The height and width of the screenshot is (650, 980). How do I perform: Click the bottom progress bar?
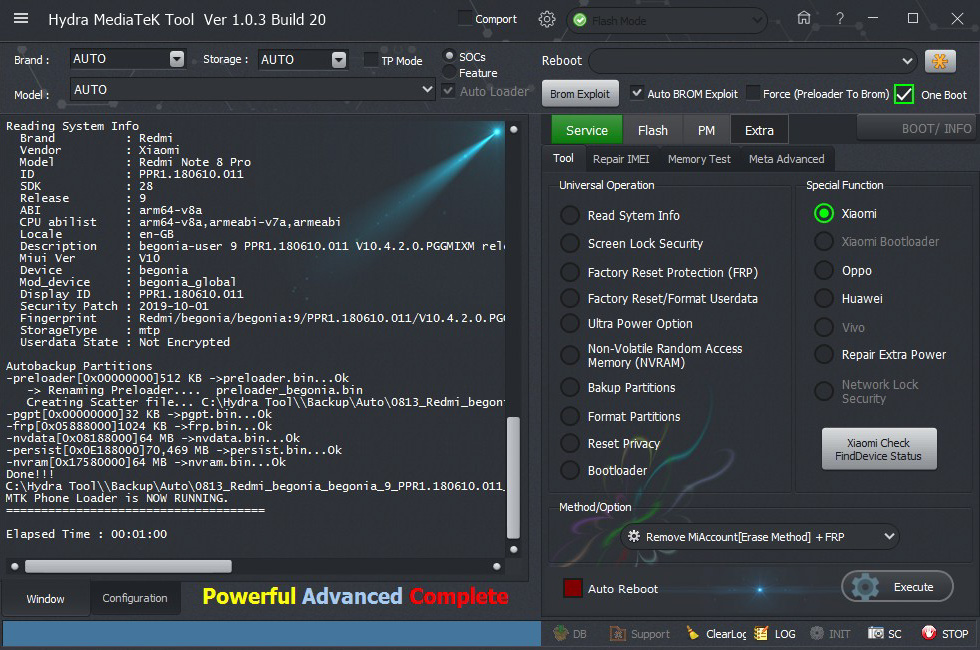tap(271, 633)
